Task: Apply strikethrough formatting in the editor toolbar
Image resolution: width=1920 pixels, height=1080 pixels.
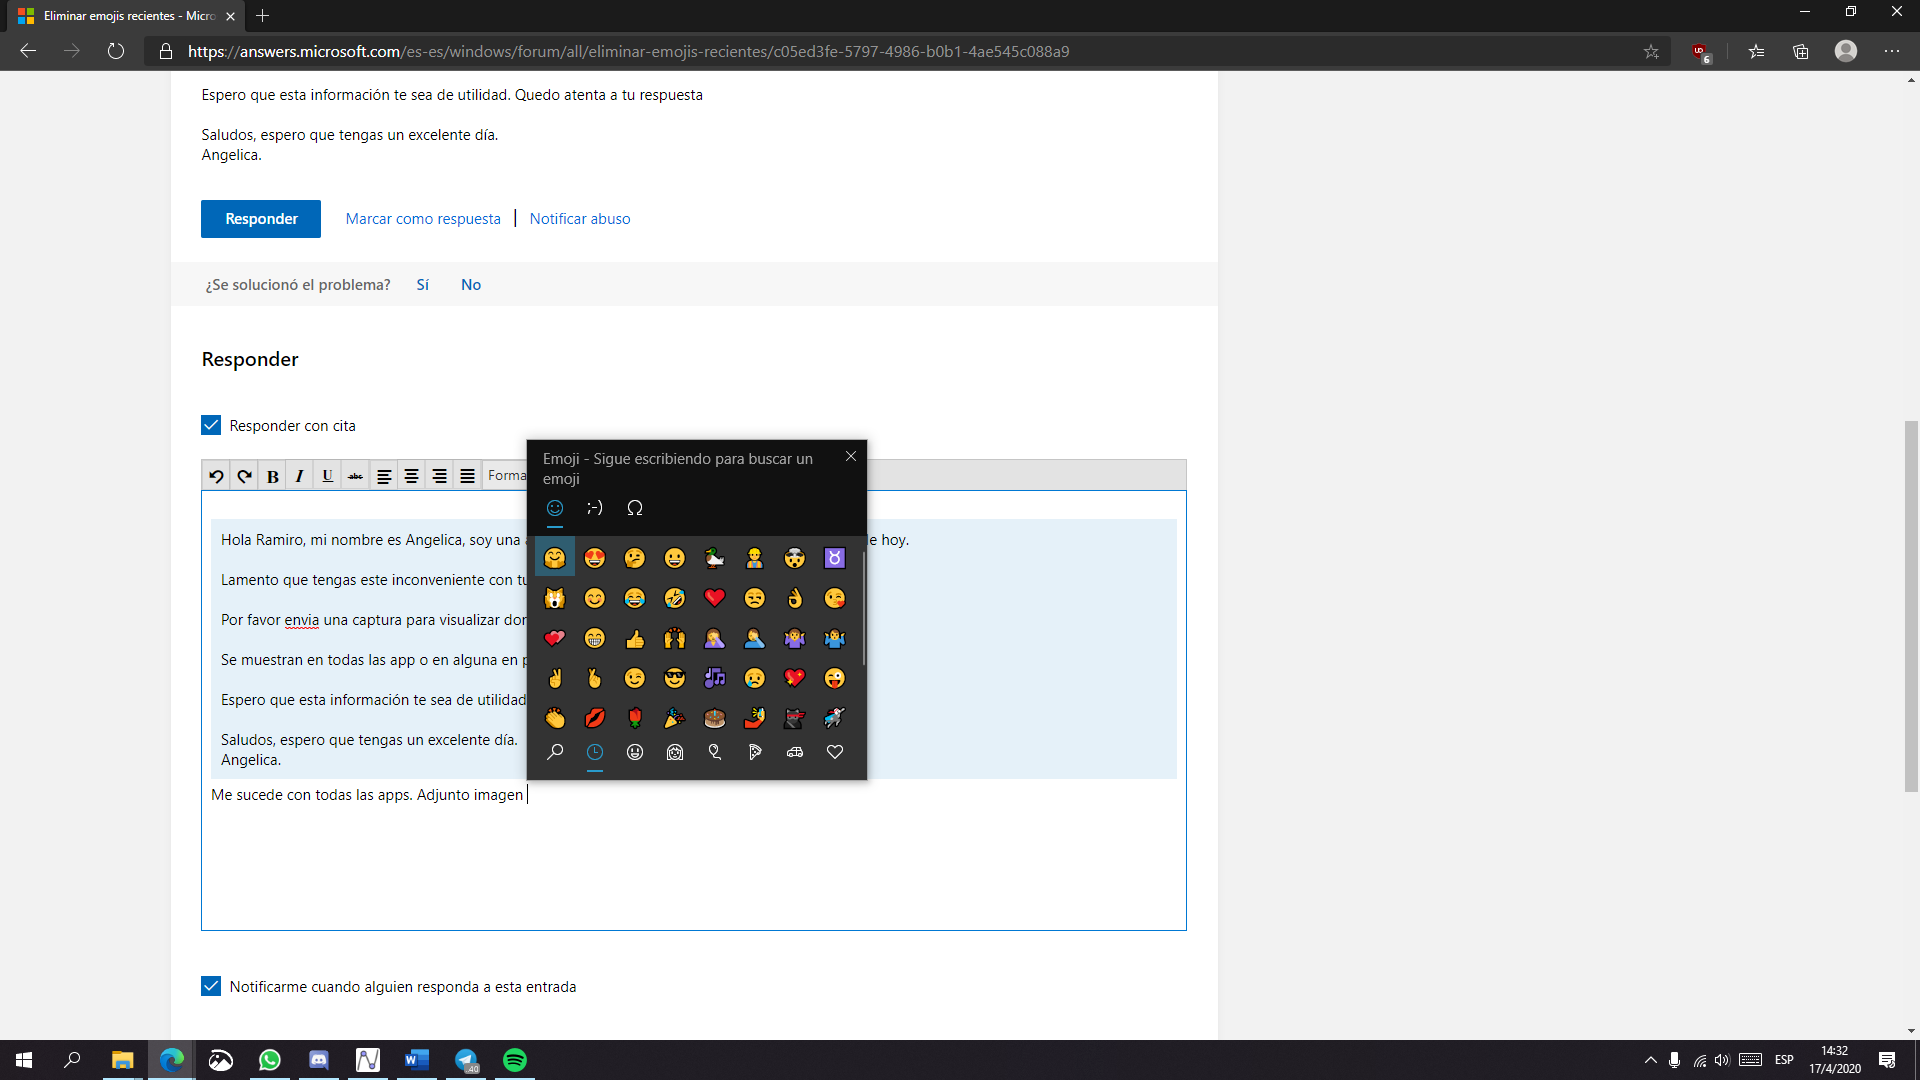Action: (x=355, y=476)
